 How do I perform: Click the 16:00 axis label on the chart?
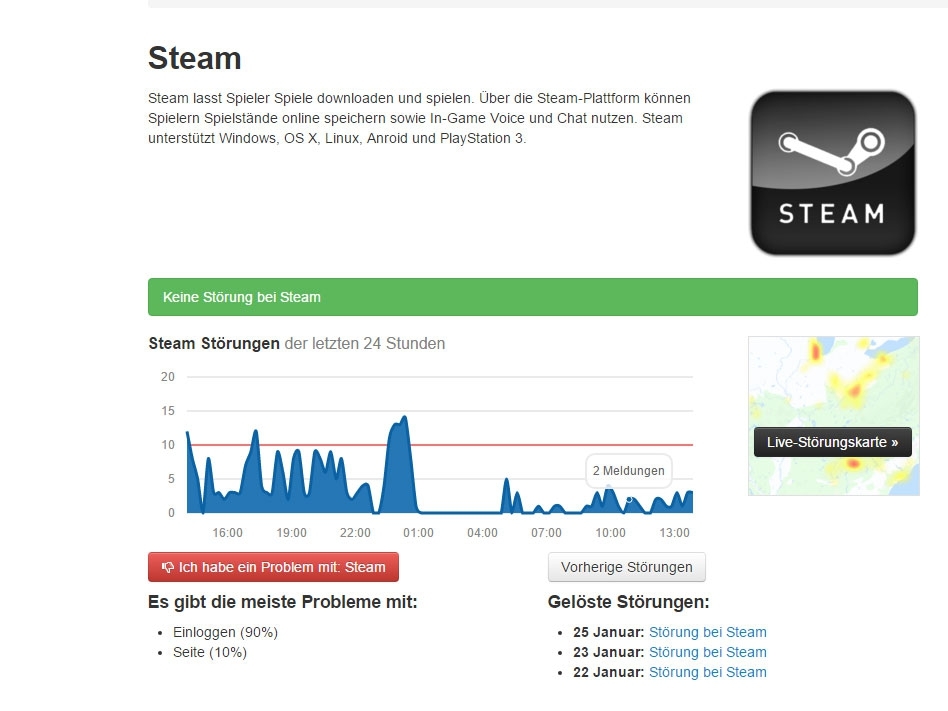pos(227,533)
